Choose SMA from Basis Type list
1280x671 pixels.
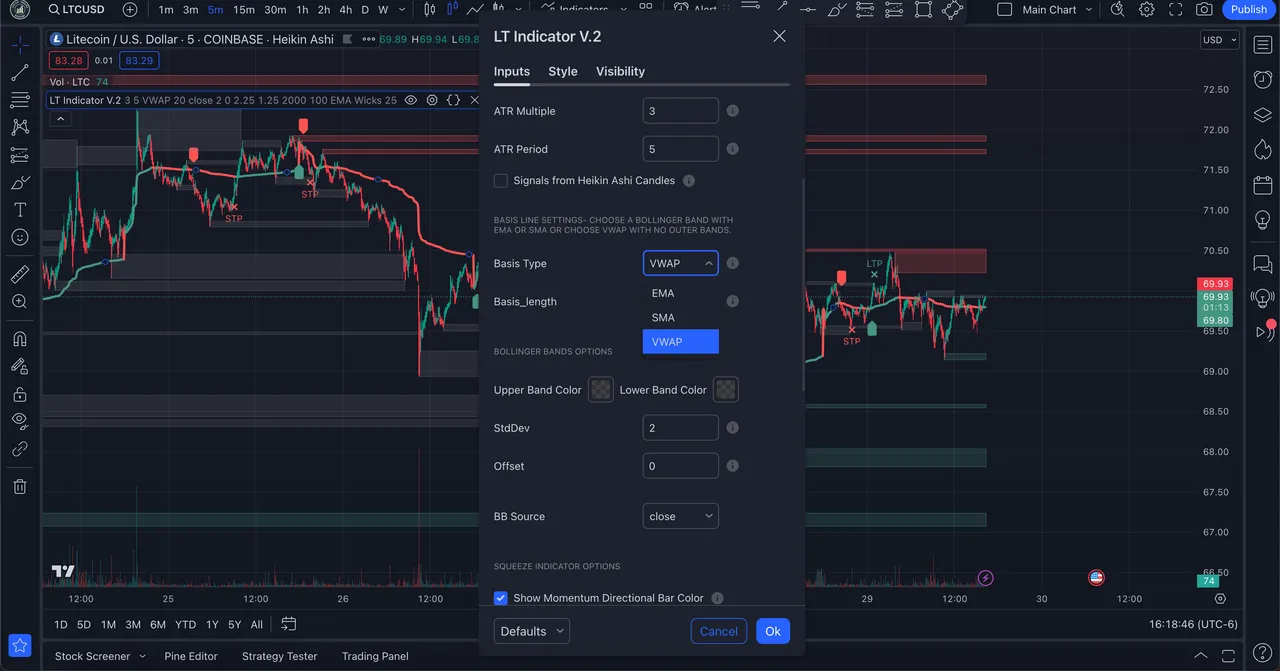point(680,317)
